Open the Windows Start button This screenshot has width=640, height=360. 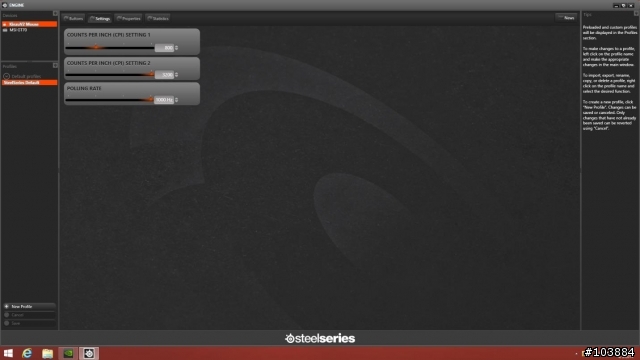[x=8, y=353]
